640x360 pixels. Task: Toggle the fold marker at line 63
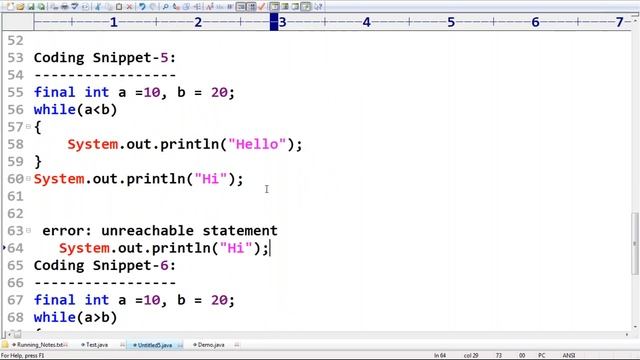coord(29,230)
